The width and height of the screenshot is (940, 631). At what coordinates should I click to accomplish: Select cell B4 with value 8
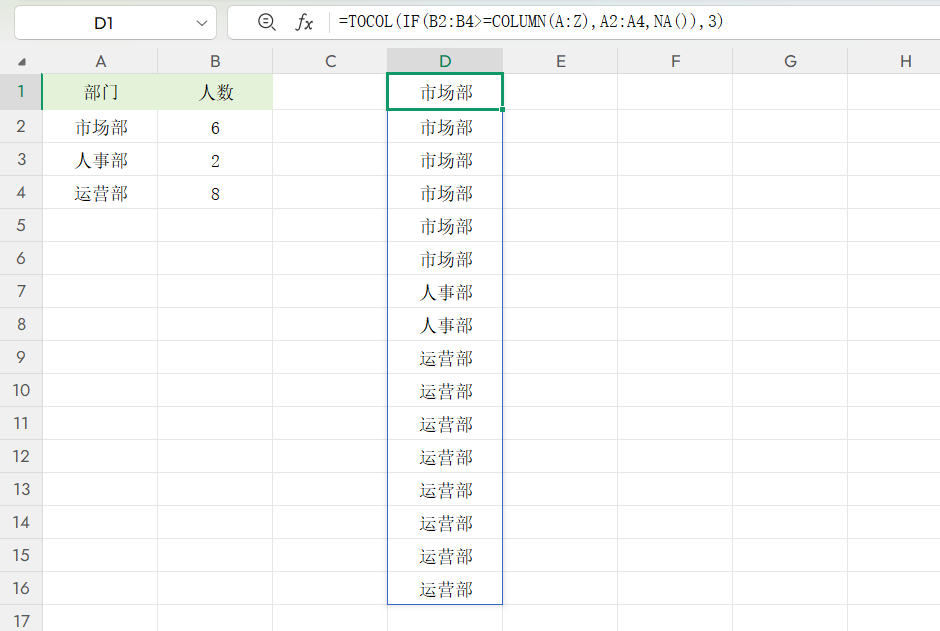click(215, 194)
